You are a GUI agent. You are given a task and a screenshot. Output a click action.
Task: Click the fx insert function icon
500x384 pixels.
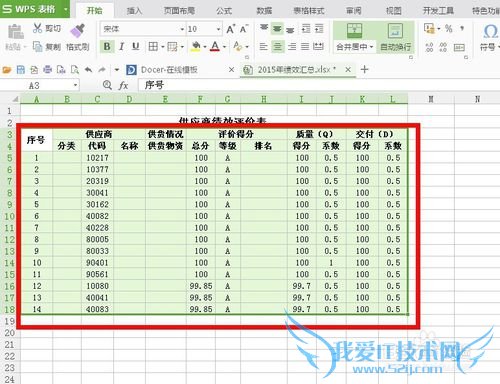coord(123,86)
